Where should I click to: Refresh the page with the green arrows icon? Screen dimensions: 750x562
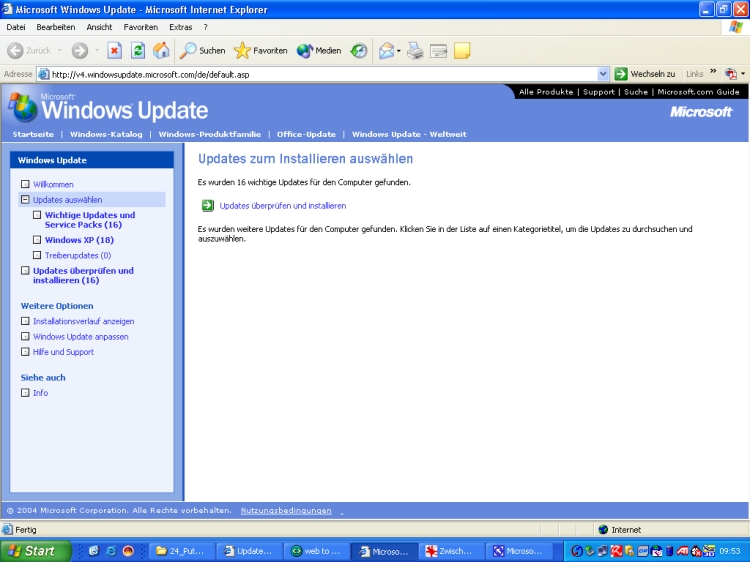pyautogui.click(x=138, y=51)
